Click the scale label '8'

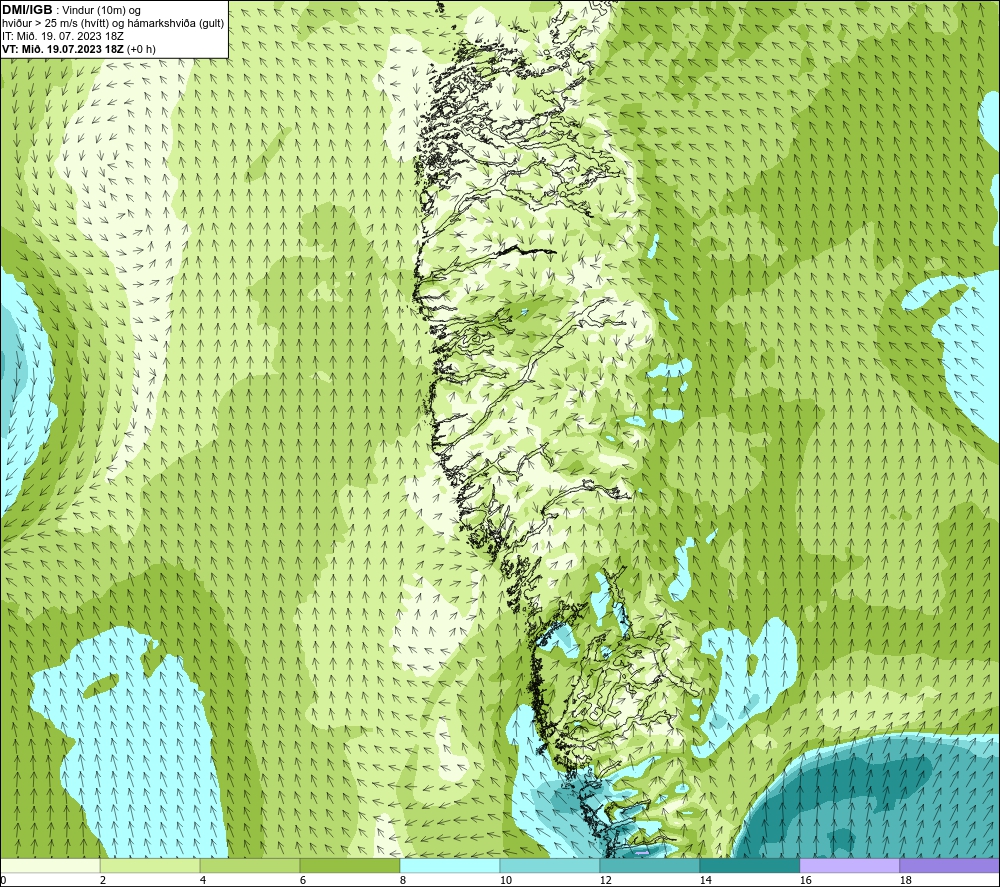[403, 881]
